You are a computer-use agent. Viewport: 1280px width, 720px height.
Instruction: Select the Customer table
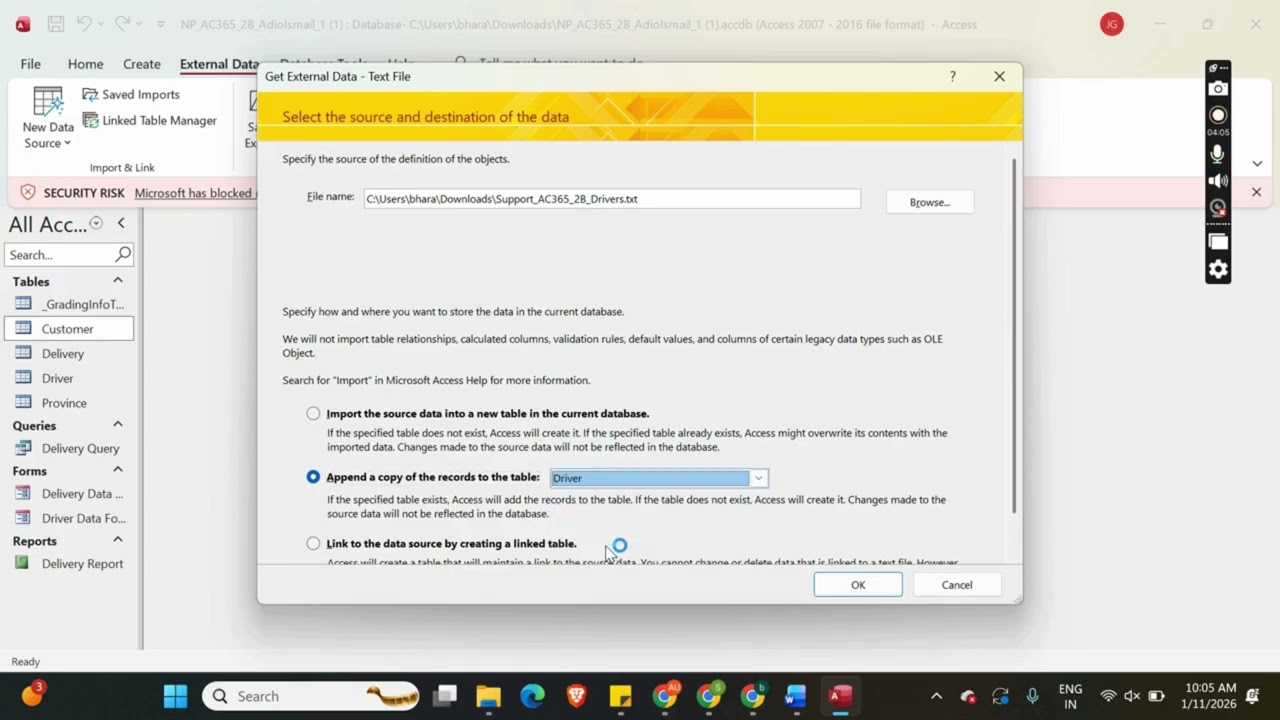coord(70,329)
